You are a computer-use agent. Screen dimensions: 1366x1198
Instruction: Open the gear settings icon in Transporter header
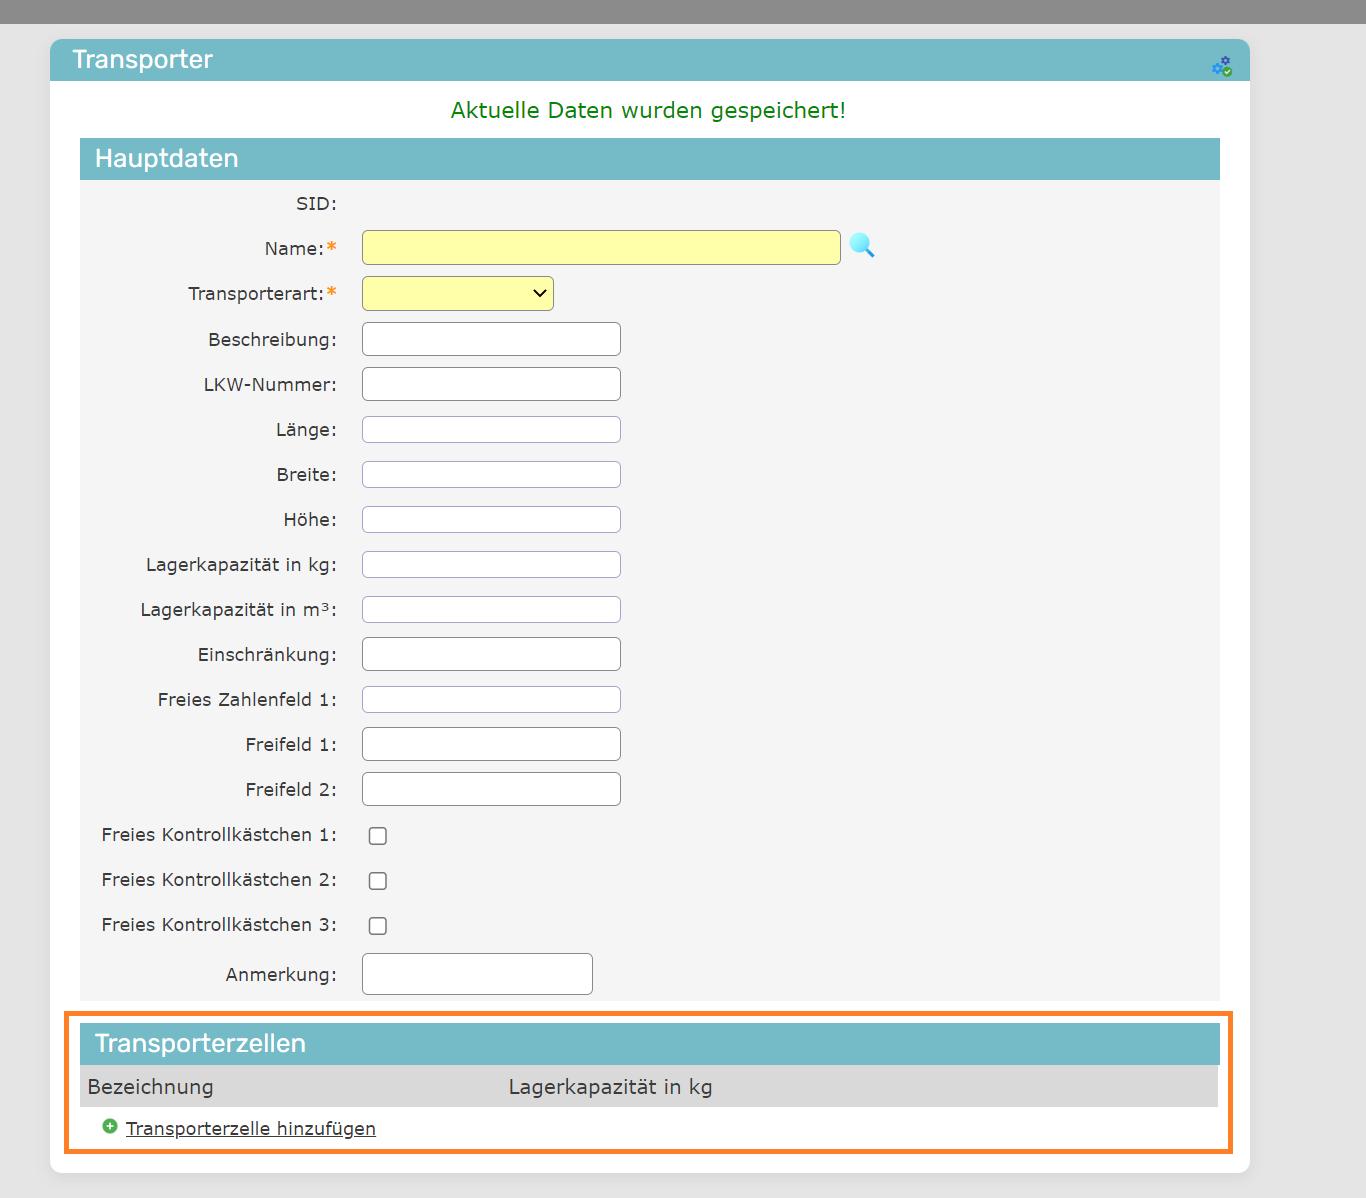(1221, 67)
